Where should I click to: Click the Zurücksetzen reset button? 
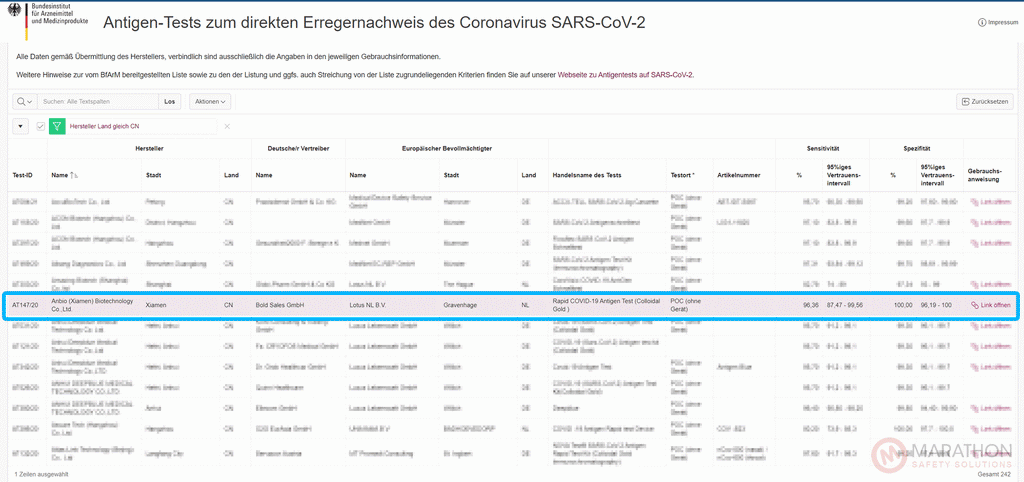[985, 102]
